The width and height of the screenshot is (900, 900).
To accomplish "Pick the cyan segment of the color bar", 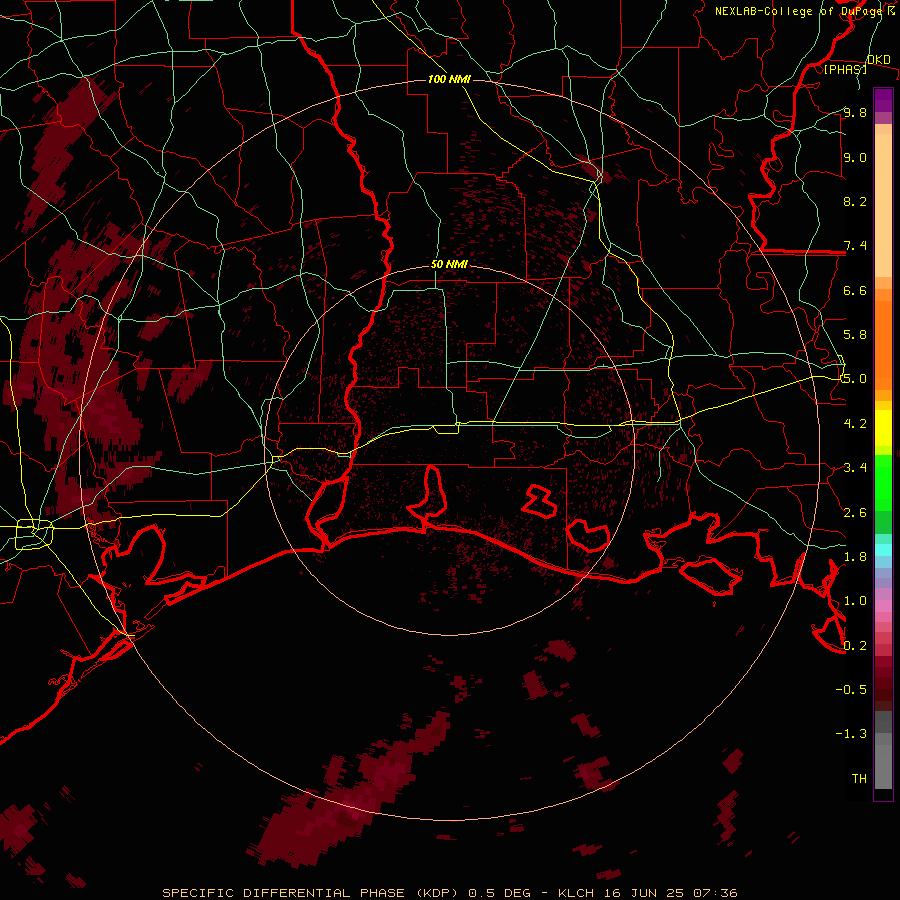I will click(x=883, y=550).
